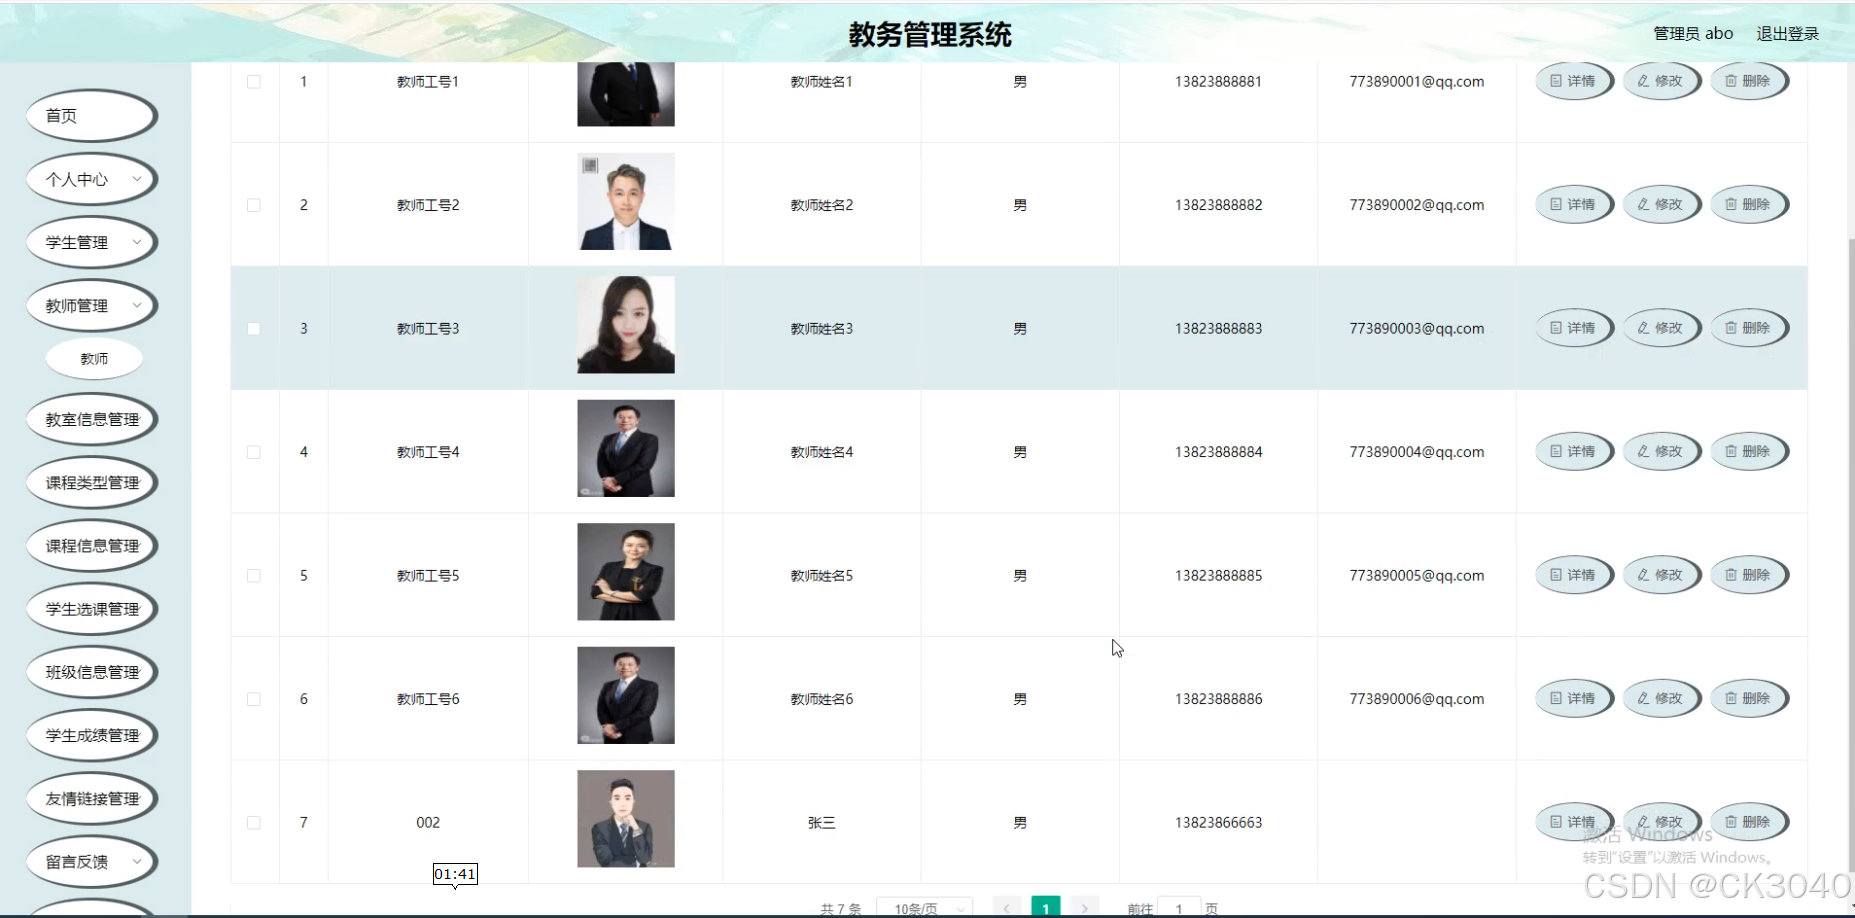Viewport: 1855px width, 918px height.
Task: Open 学生成绩管理 in the sidebar
Action: pyautogui.click(x=91, y=735)
